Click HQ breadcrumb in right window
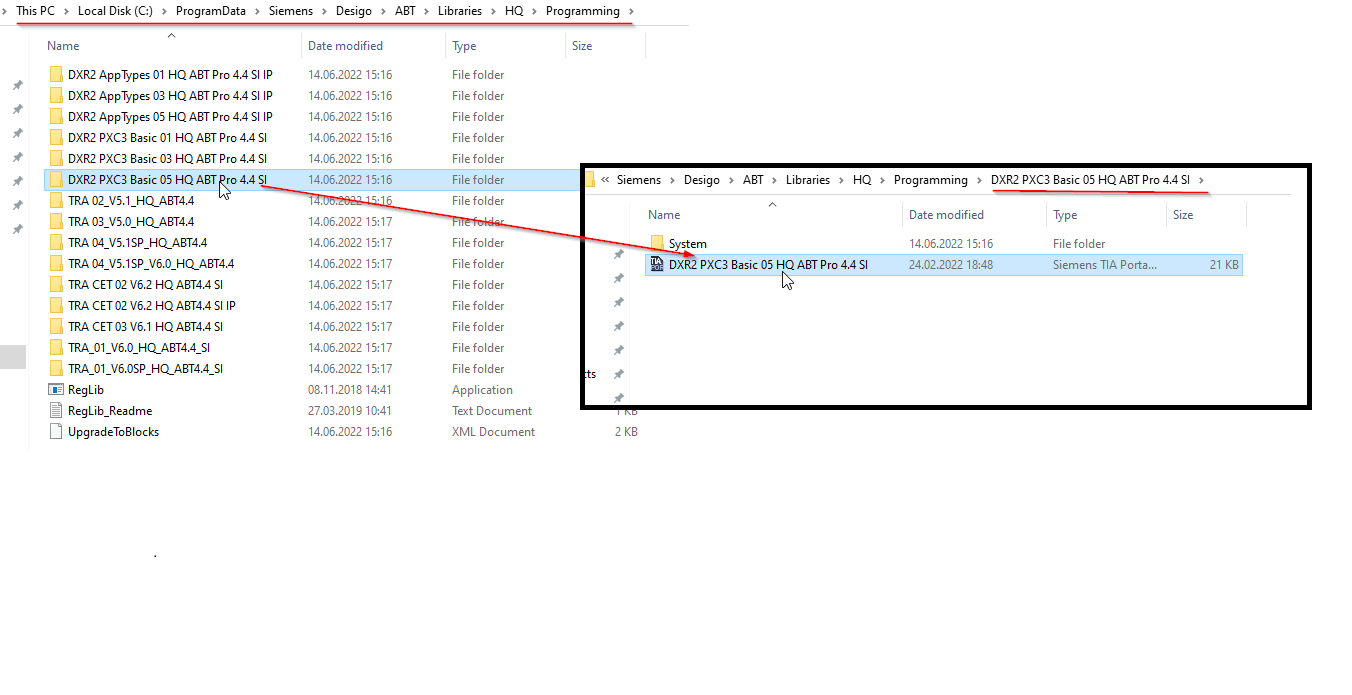 tap(862, 180)
